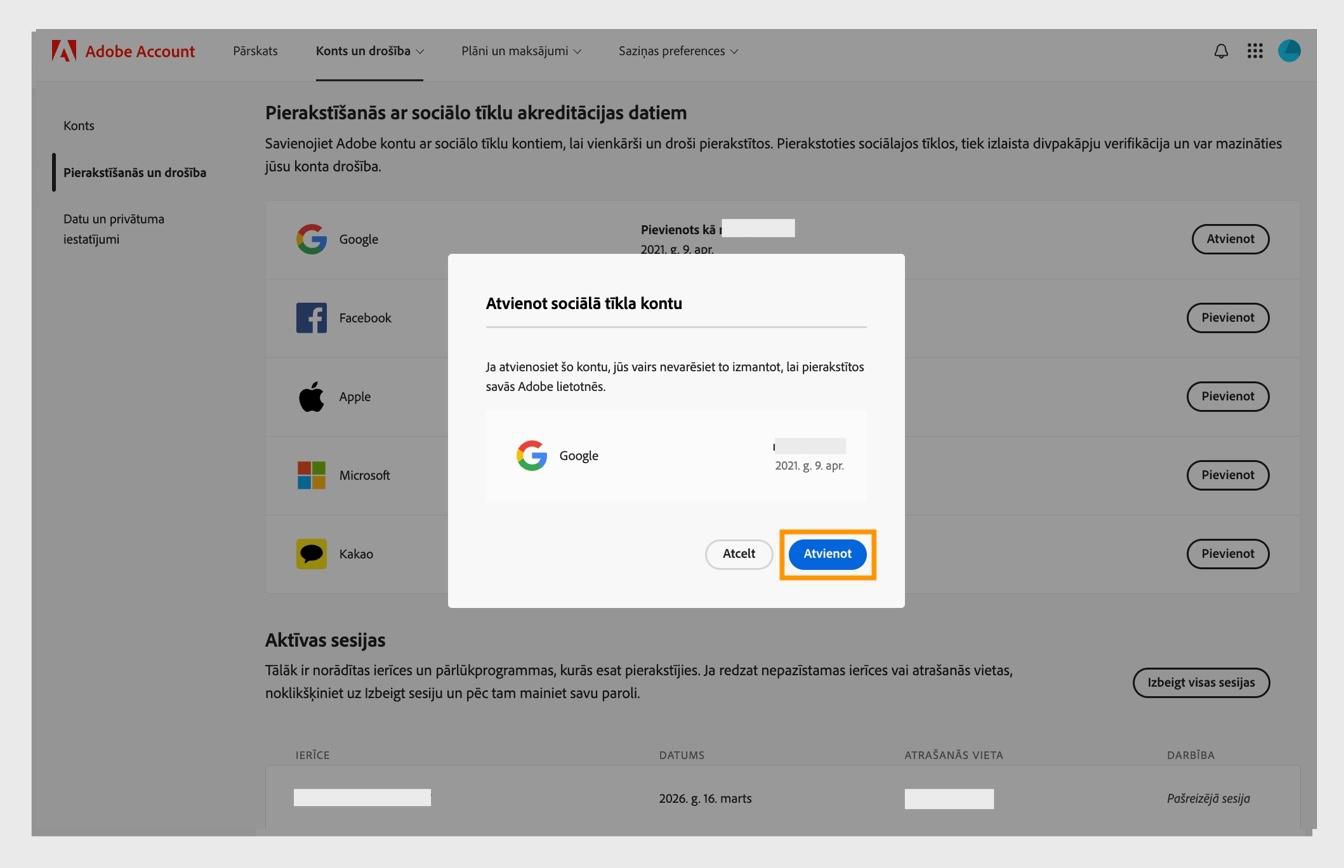Click the Google logo icon in the dialog
1344x868 pixels.
[x=531, y=455]
